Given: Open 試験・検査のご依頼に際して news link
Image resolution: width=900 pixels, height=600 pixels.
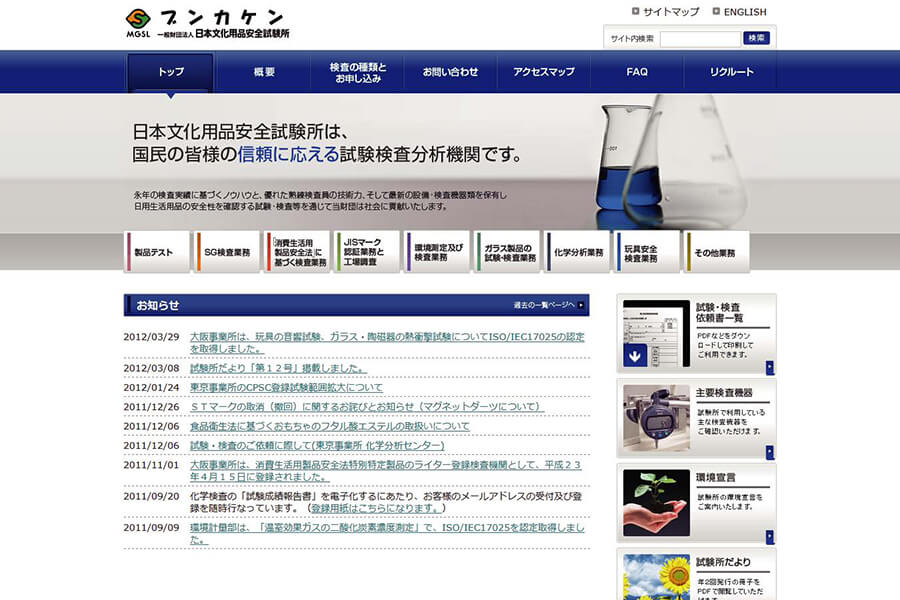Looking at the screenshot, I should click(317, 446).
